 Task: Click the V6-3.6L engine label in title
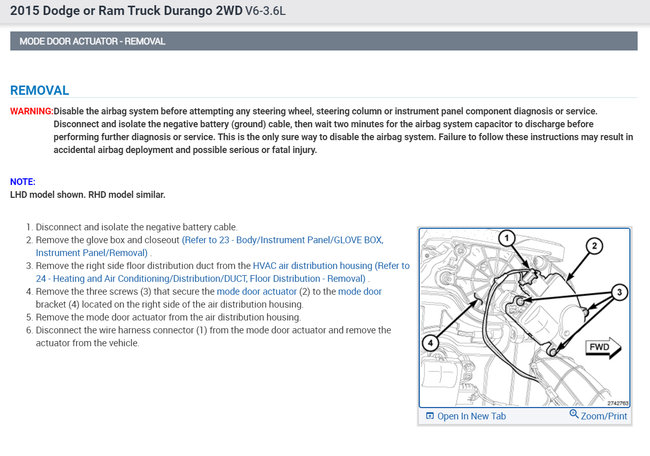pyautogui.click(x=265, y=11)
